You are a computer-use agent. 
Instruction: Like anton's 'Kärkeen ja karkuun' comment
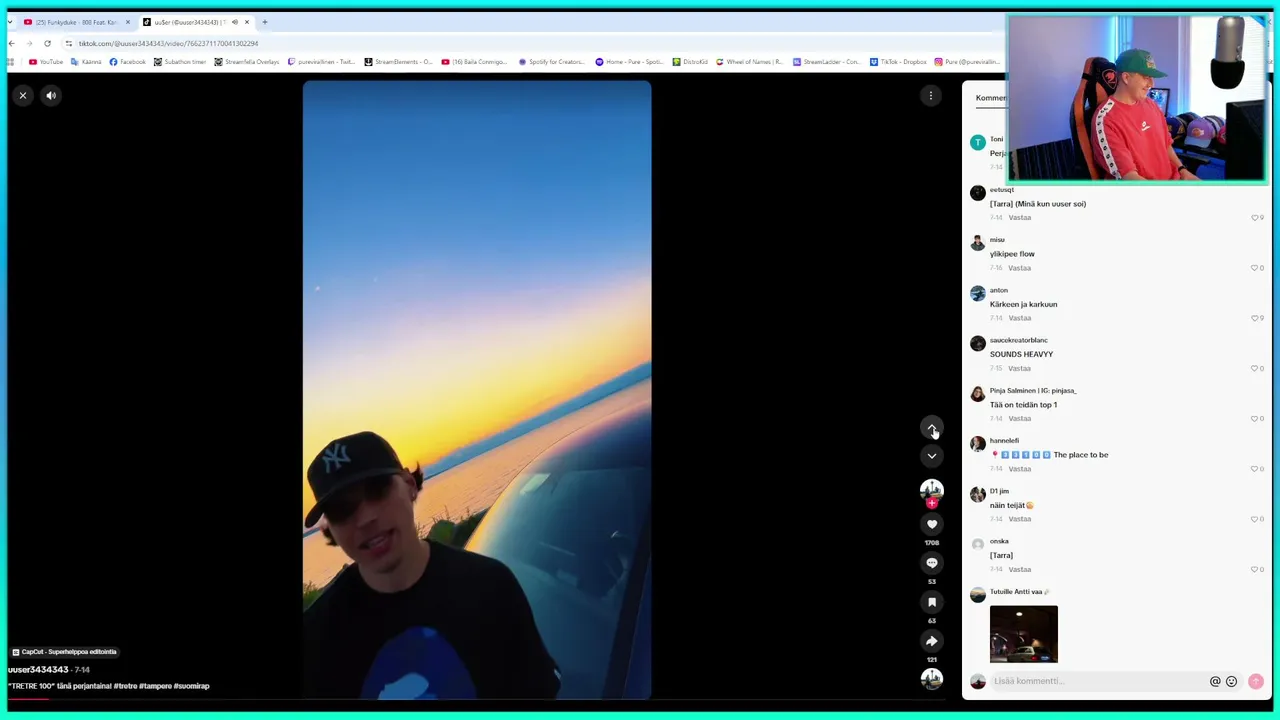[1257, 318]
